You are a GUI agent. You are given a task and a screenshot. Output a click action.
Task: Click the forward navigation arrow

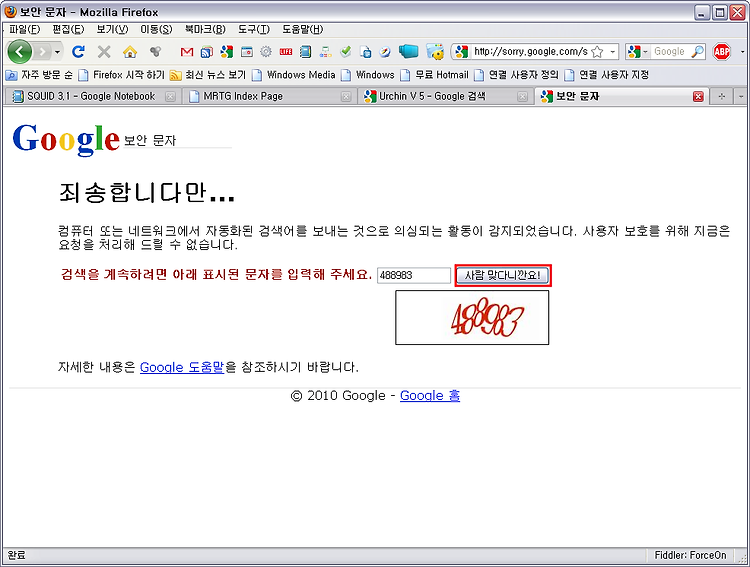tap(43, 51)
